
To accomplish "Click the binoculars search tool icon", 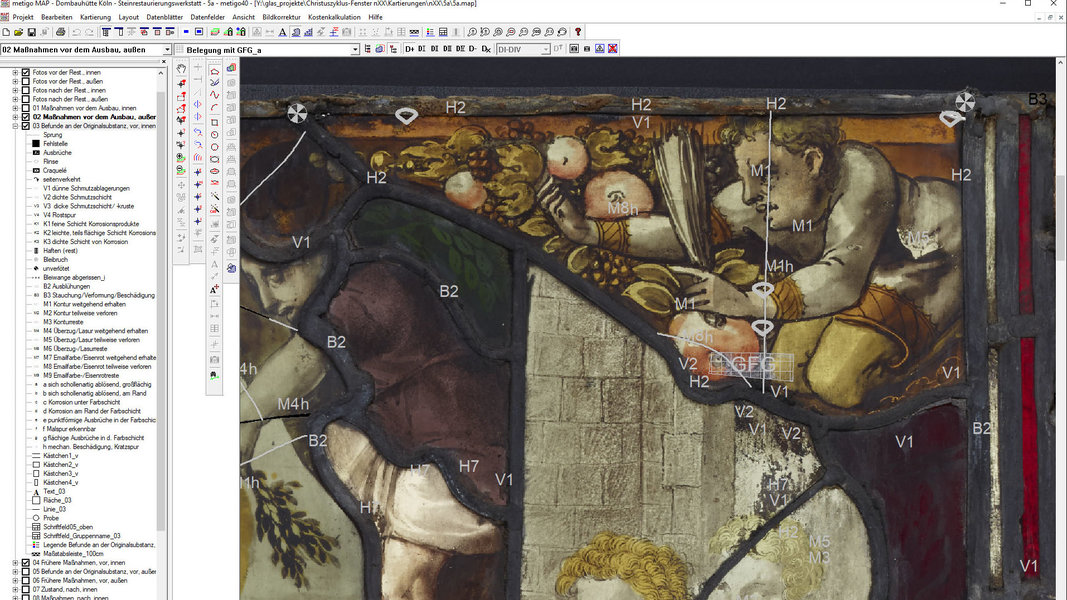I will pos(214,375).
